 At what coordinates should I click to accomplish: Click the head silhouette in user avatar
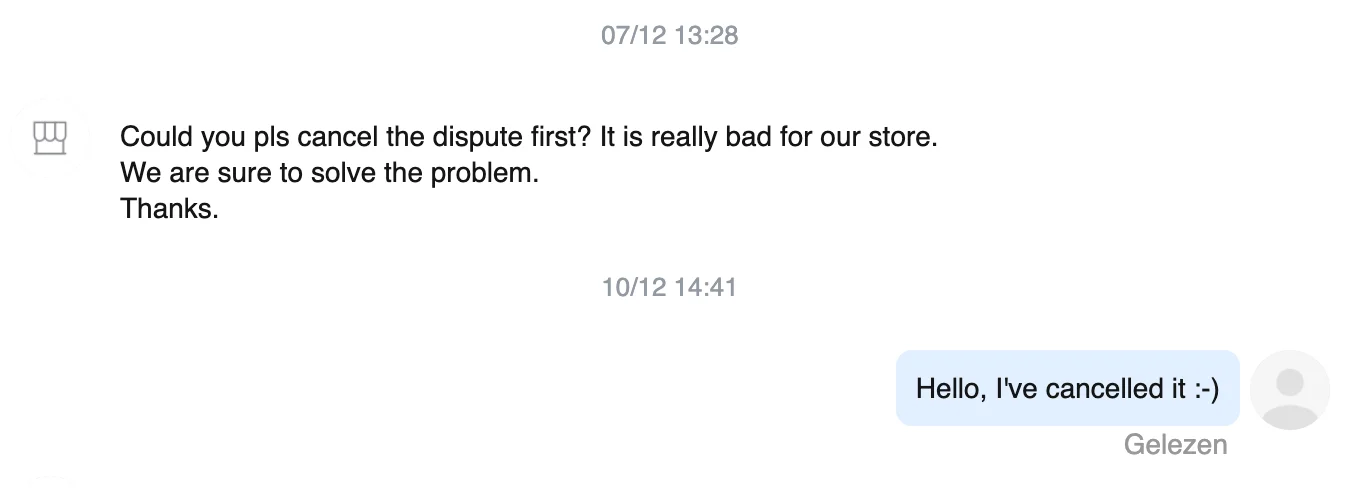(1290, 381)
